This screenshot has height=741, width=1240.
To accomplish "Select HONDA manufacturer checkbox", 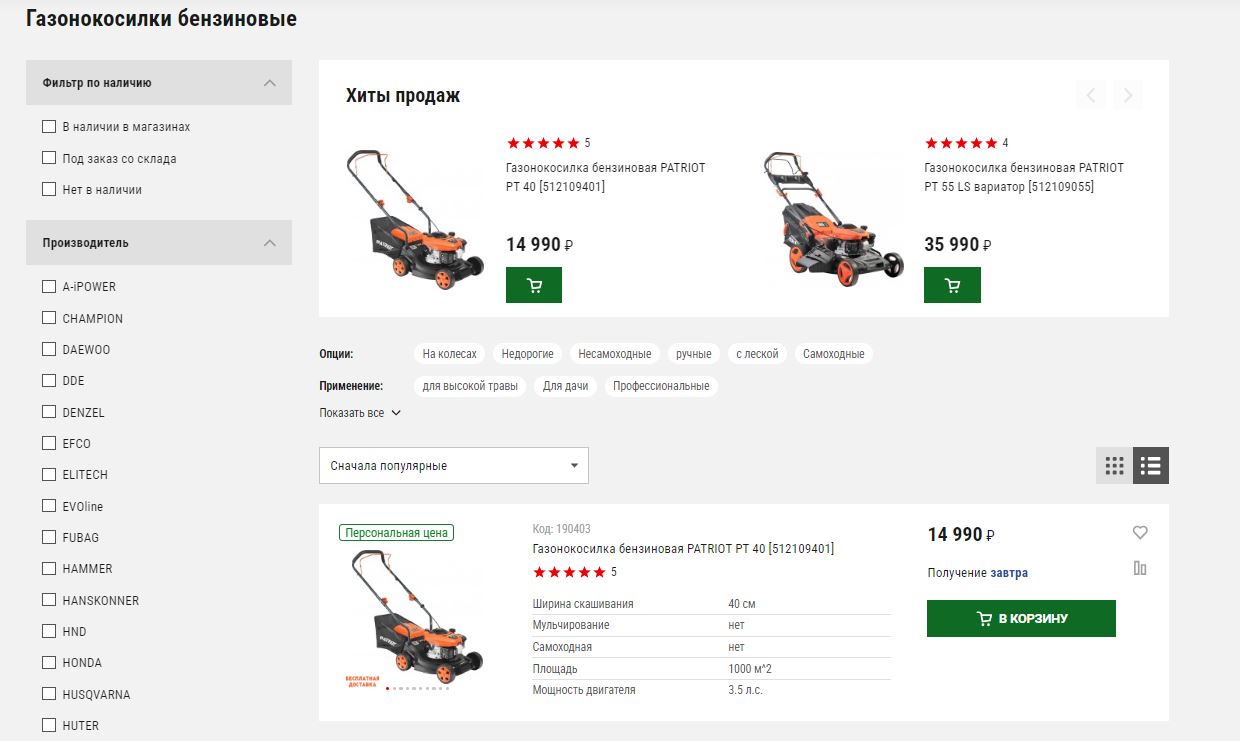I will [49, 662].
